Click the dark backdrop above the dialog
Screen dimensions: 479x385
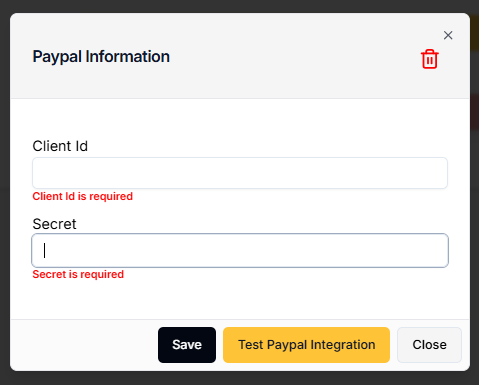coord(239,6)
